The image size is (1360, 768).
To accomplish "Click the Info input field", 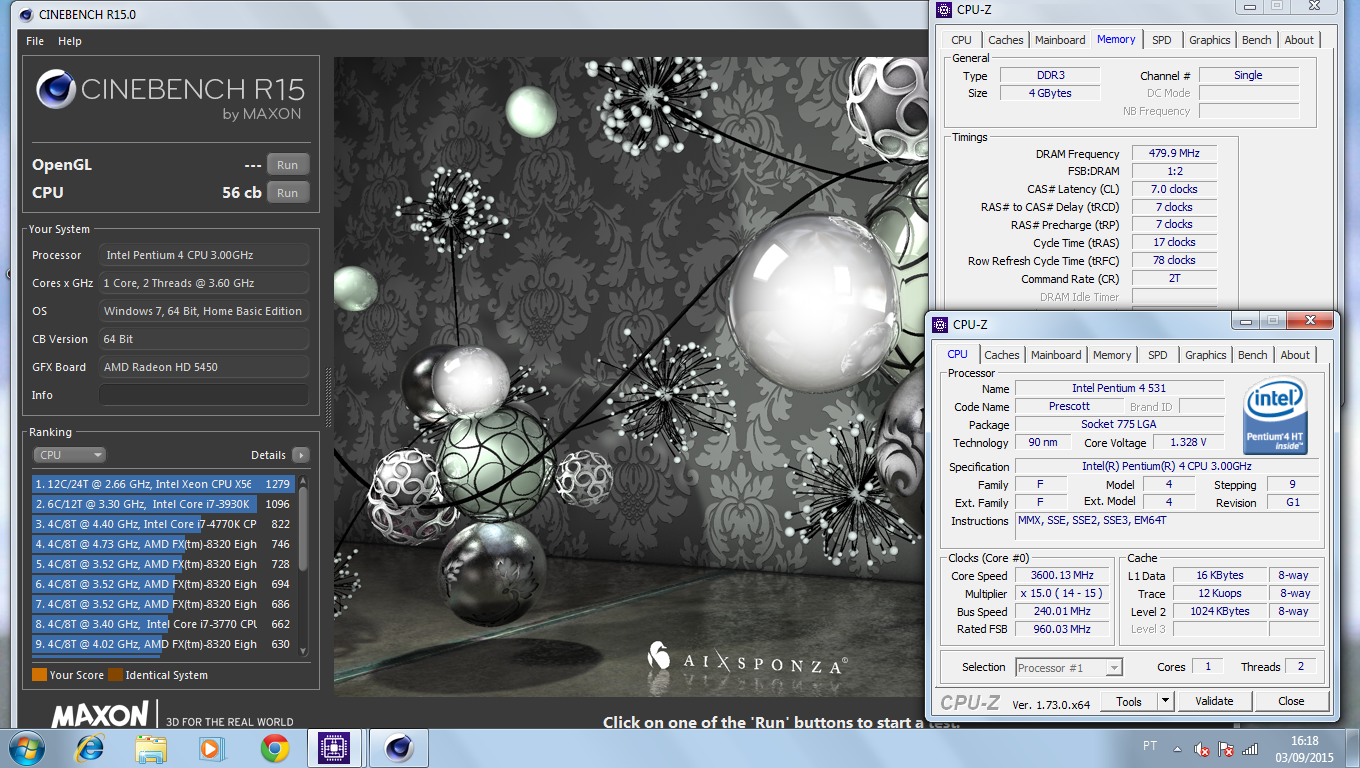I will (x=203, y=395).
